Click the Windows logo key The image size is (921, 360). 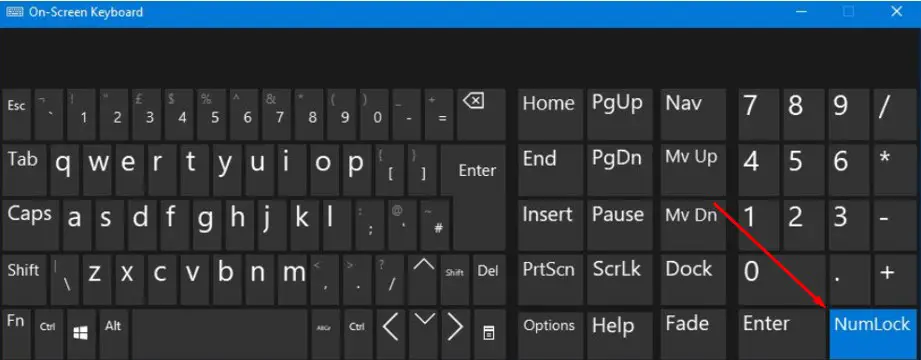click(x=81, y=333)
